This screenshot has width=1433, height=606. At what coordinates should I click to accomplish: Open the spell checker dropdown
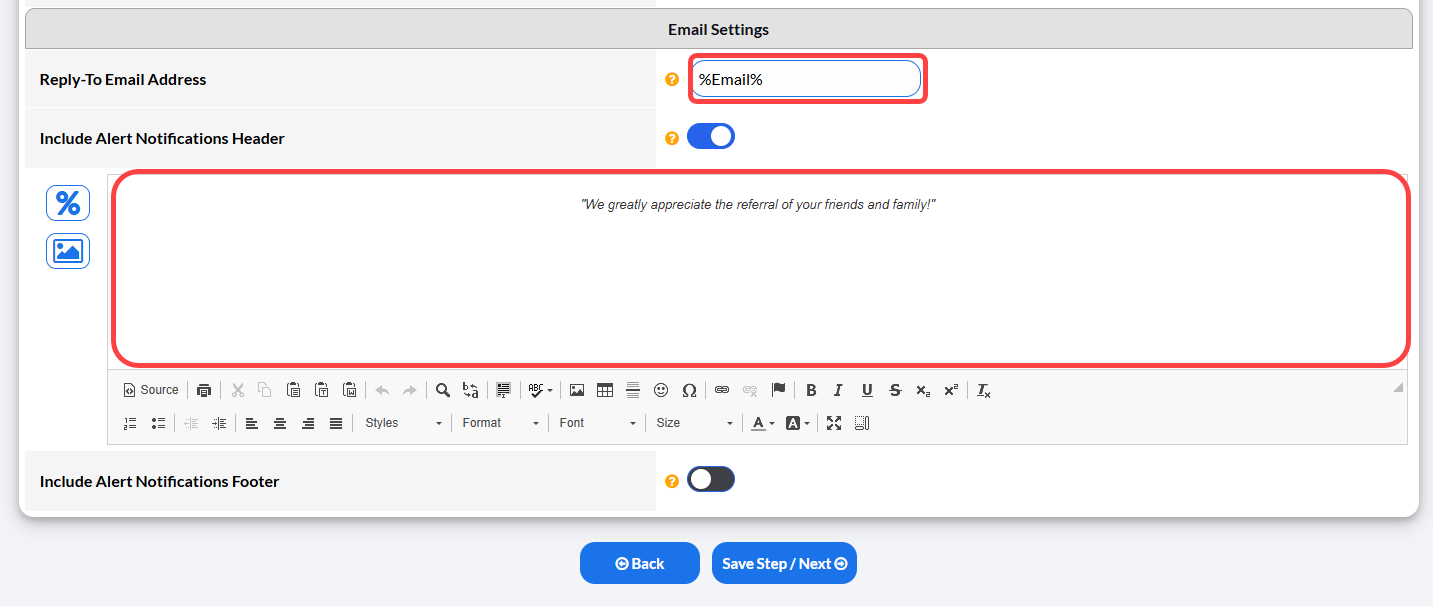(540, 390)
